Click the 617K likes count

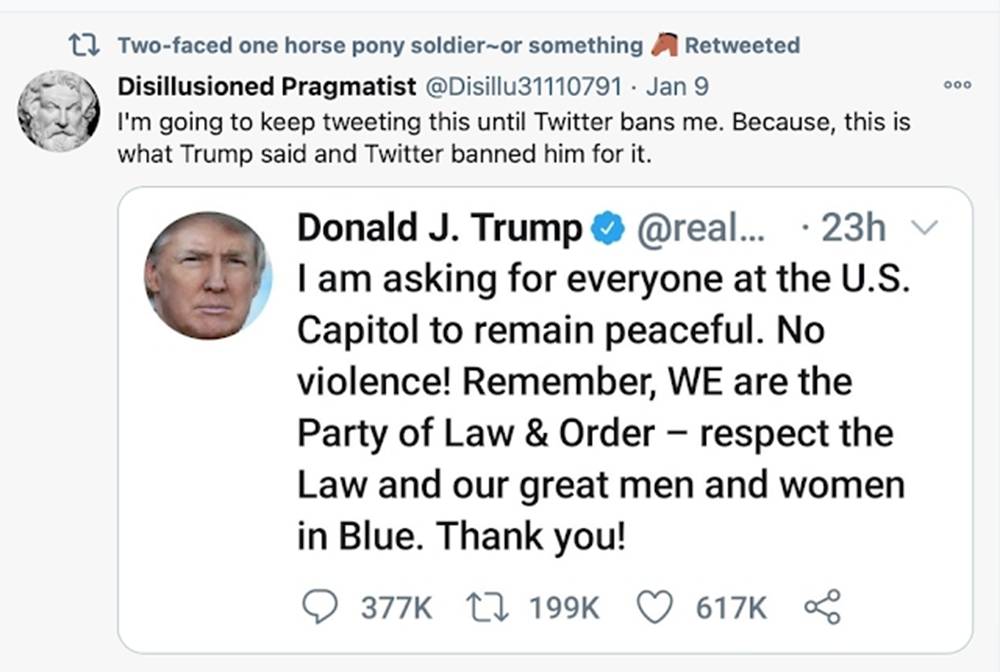click(x=731, y=607)
